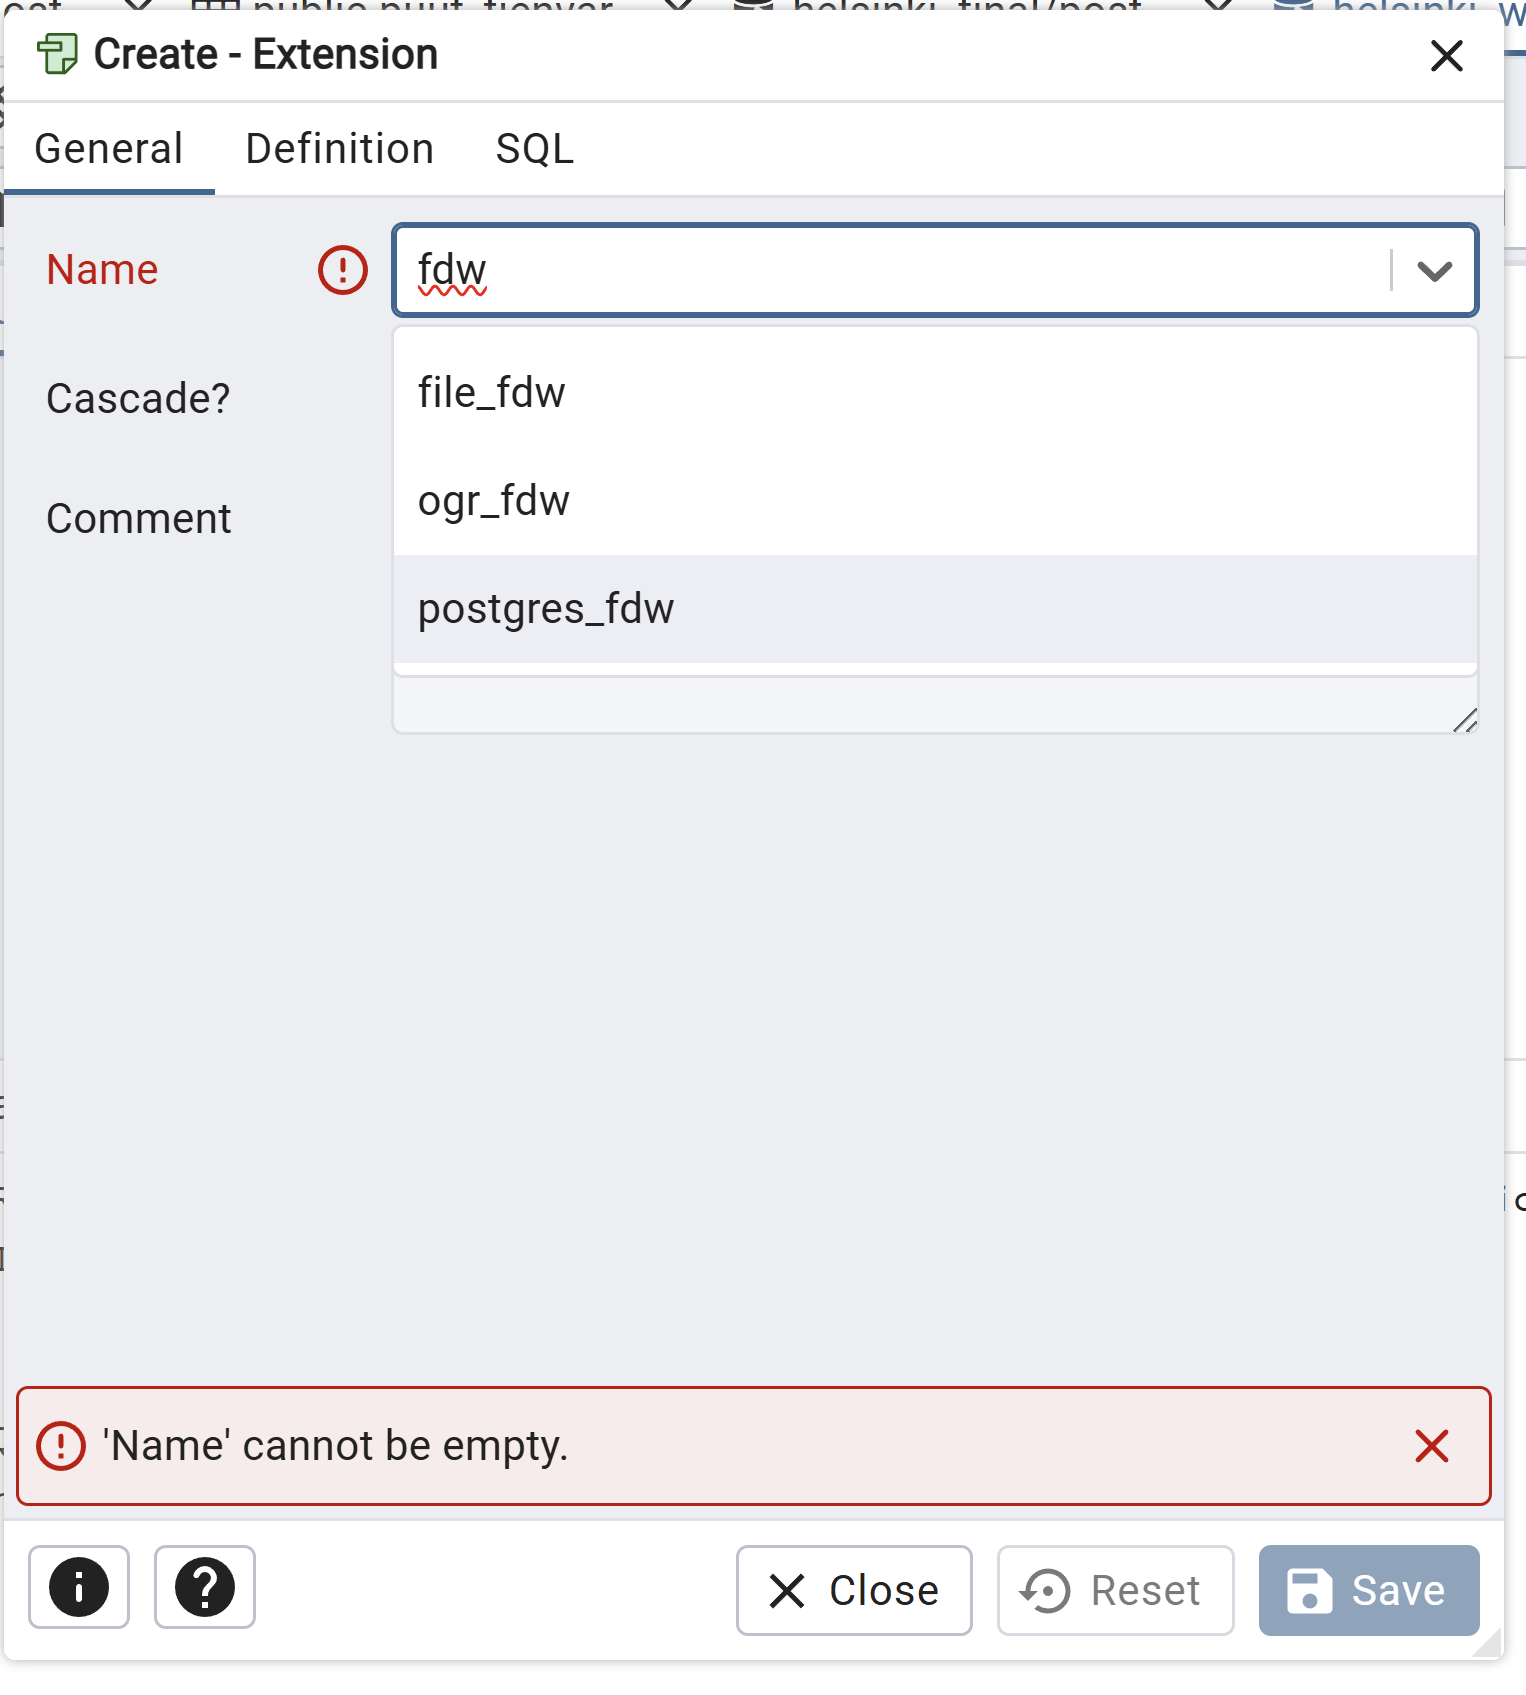The width and height of the screenshot is (1526, 1695).
Task: Close the Create - Extension dialog
Action: (x=1446, y=56)
